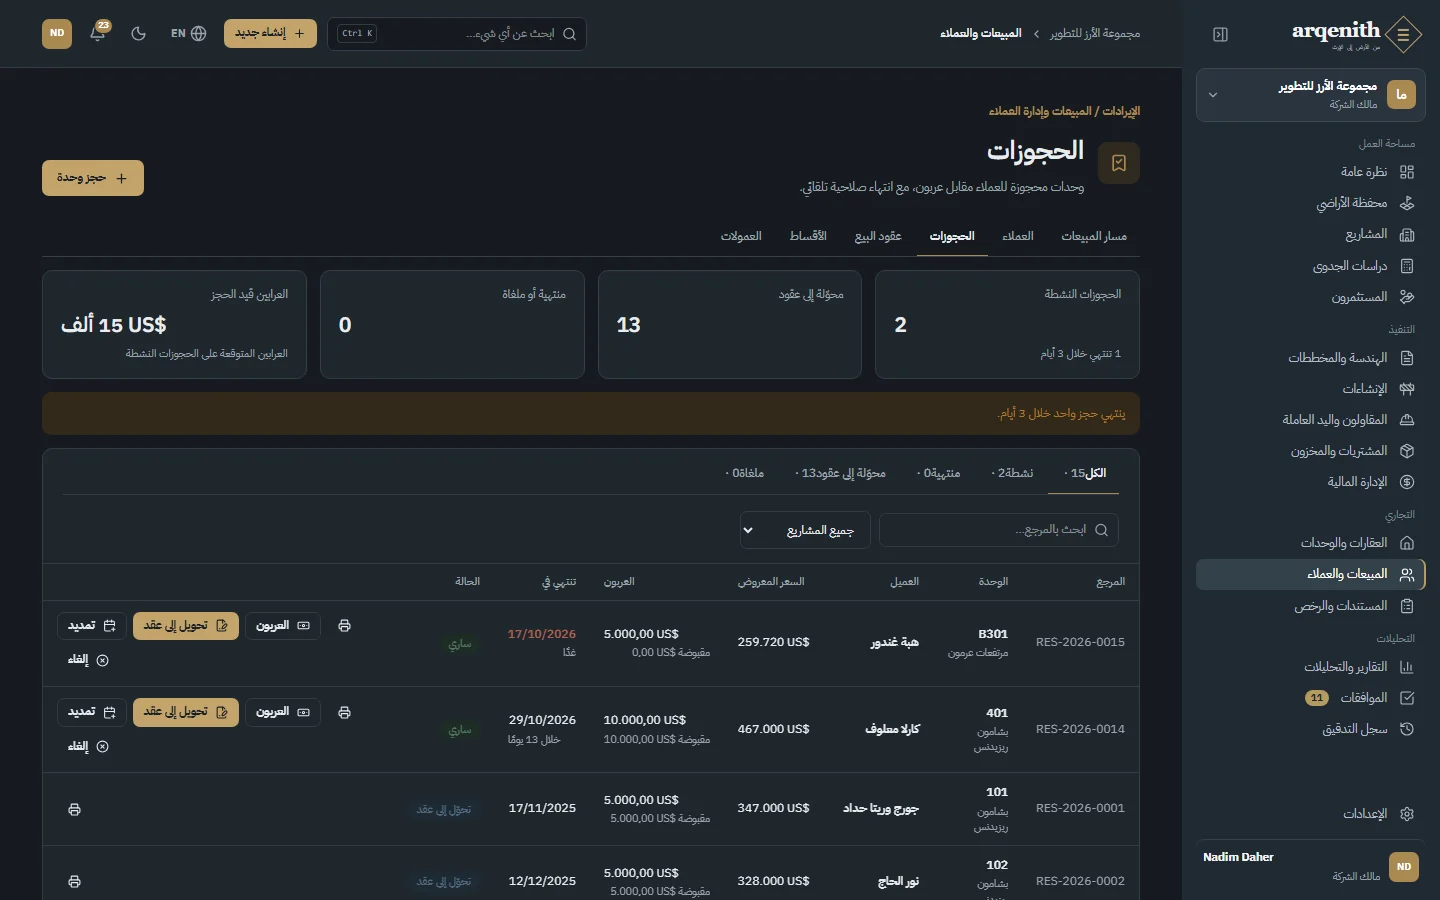This screenshot has height=900, width=1440.
Task: Click the ND user avatar in top bar
Action: pos(57,33)
